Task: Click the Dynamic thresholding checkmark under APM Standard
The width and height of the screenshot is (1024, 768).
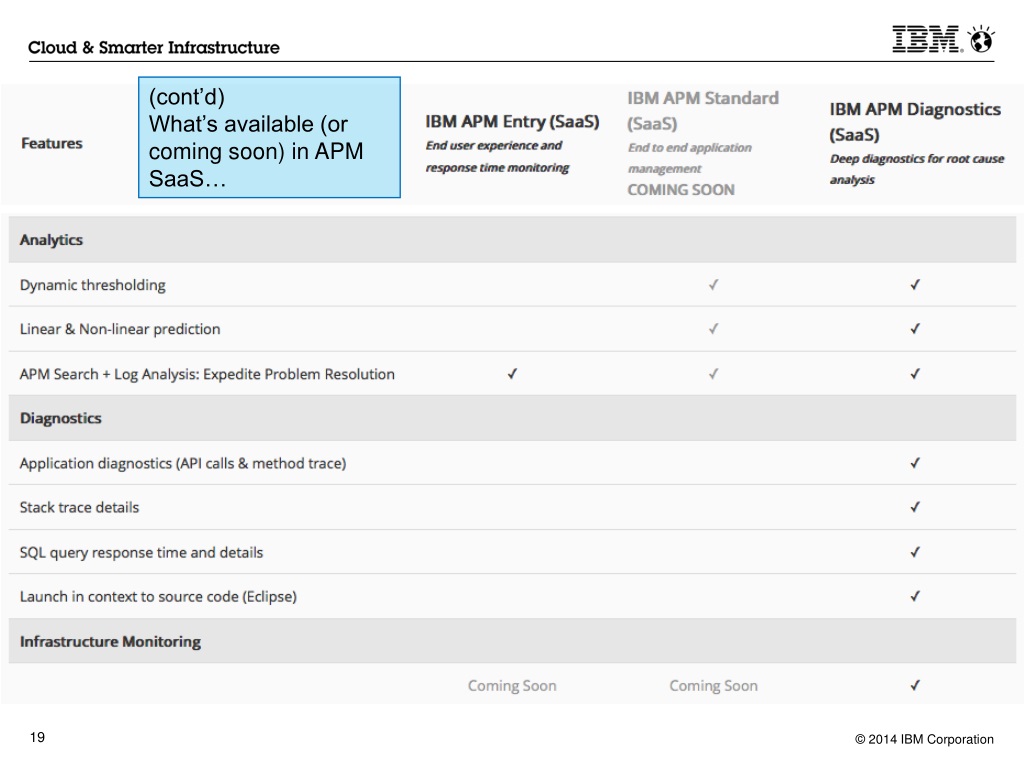Action: (713, 285)
